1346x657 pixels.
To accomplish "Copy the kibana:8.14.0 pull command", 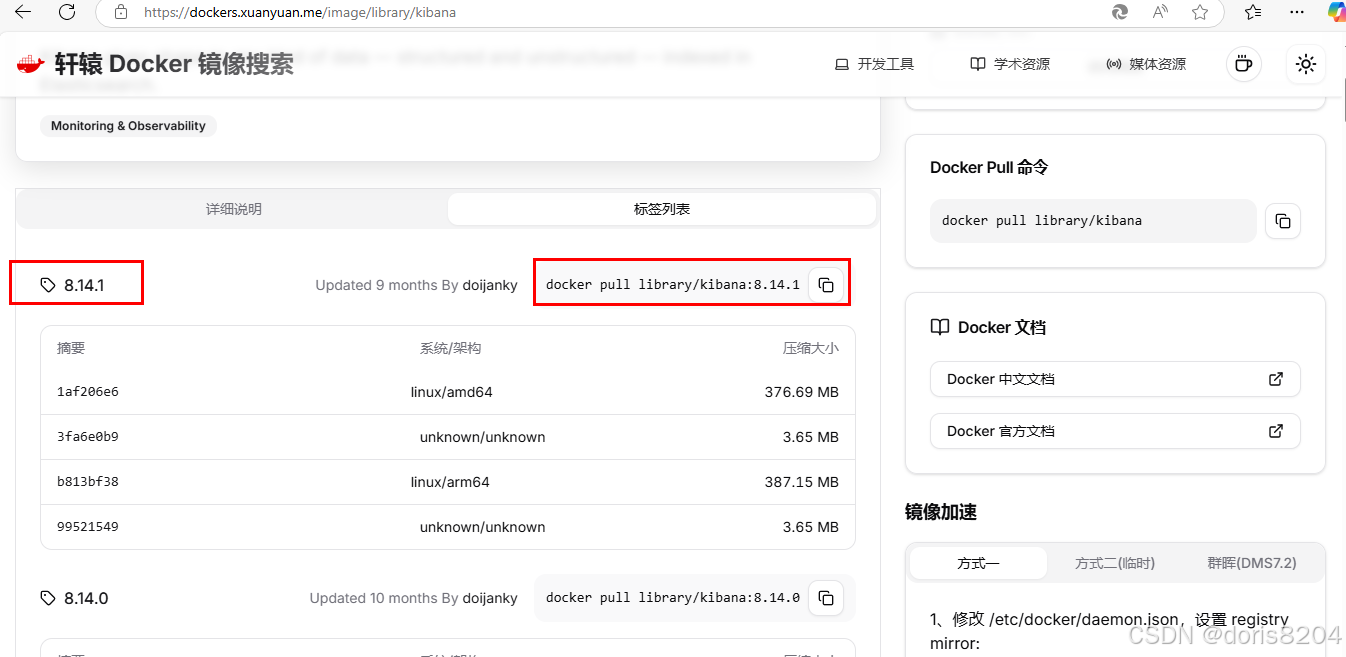I will [x=826, y=598].
